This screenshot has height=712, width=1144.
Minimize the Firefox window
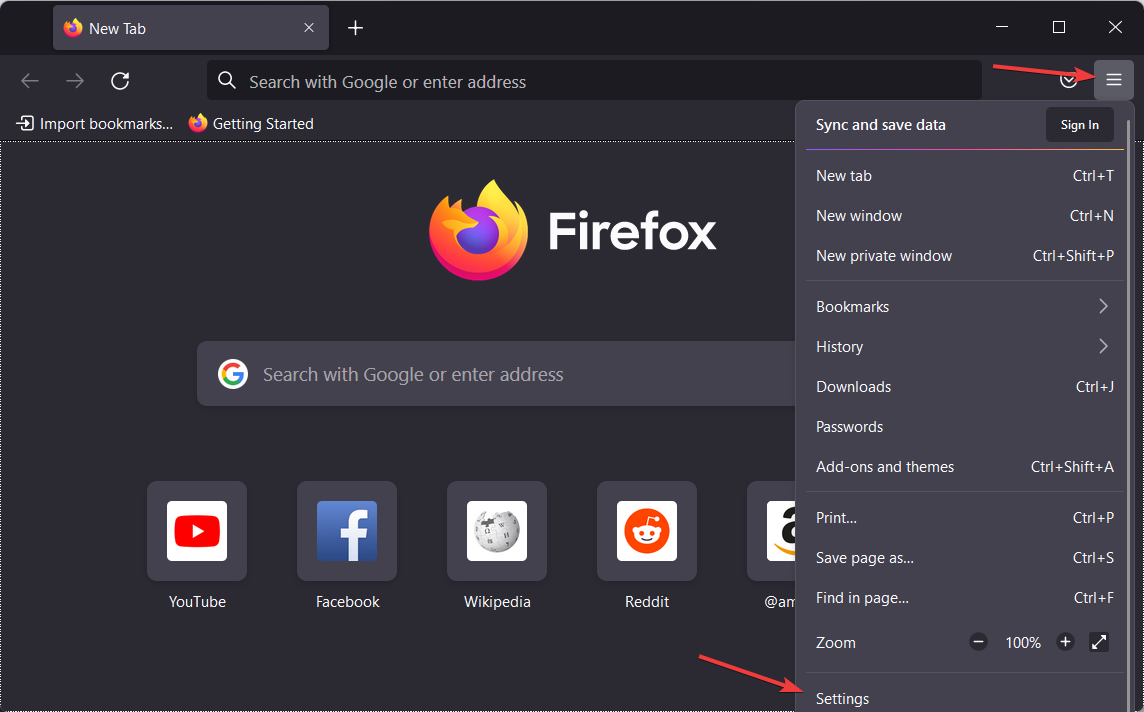coord(1002,27)
